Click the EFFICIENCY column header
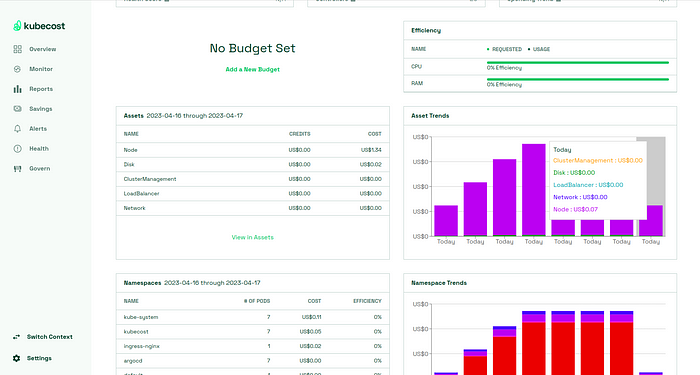 (x=367, y=301)
